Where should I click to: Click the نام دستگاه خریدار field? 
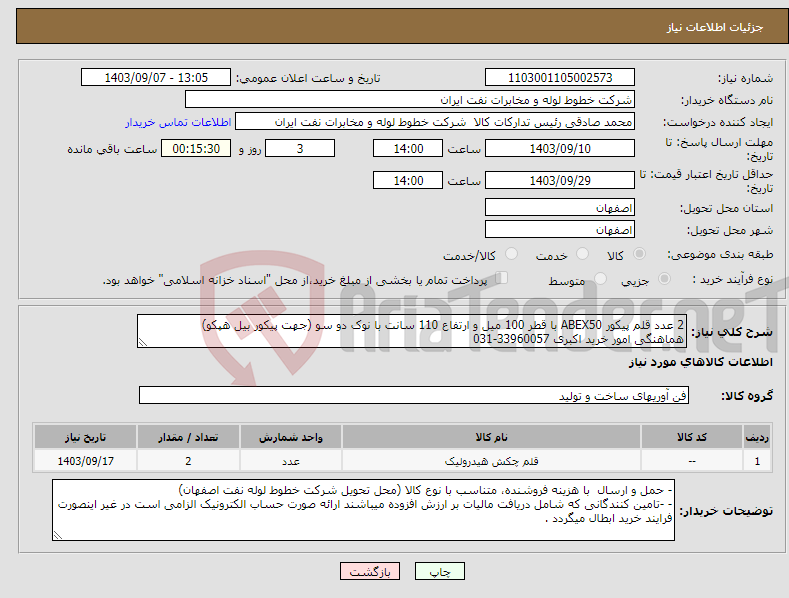point(410,100)
